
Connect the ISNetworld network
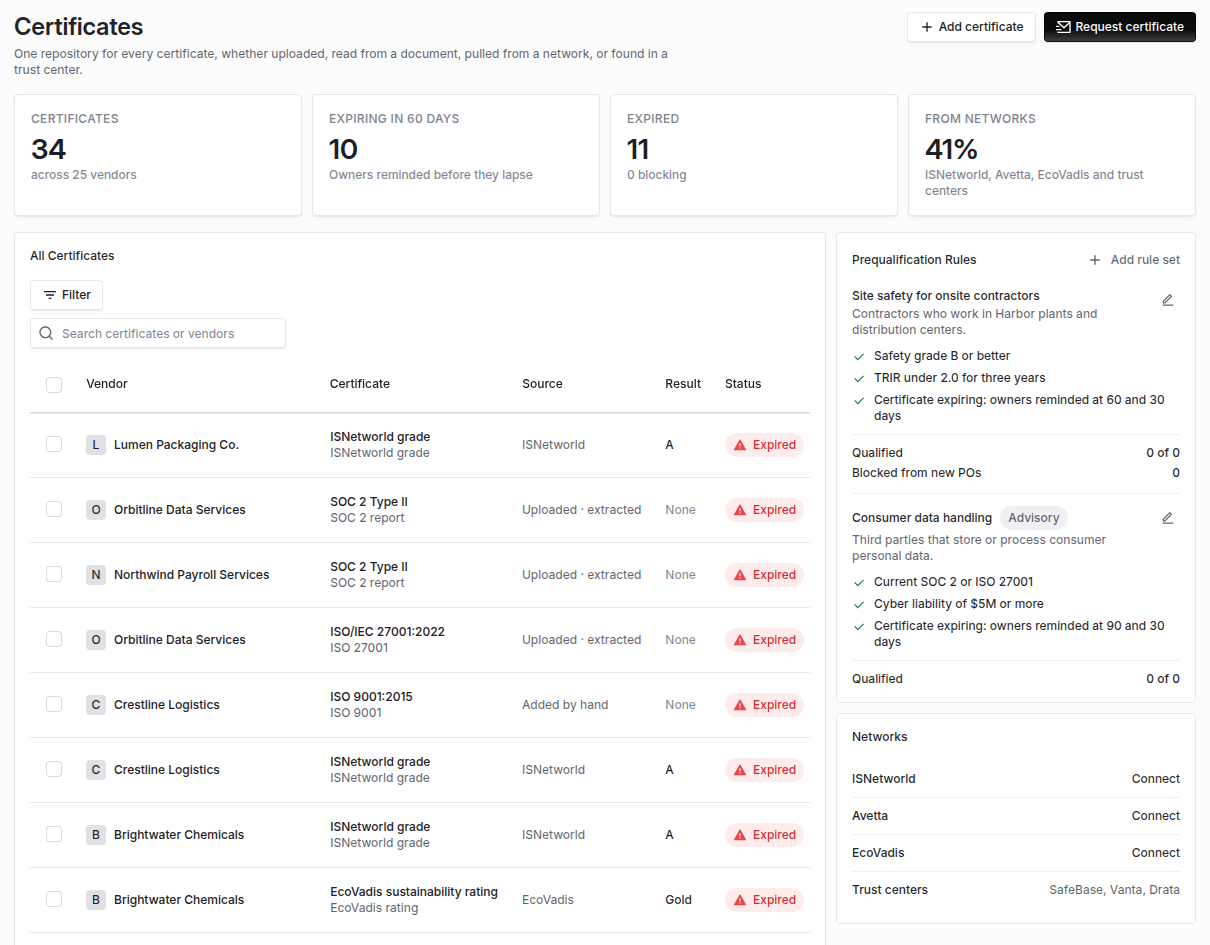pos(1155,779)
